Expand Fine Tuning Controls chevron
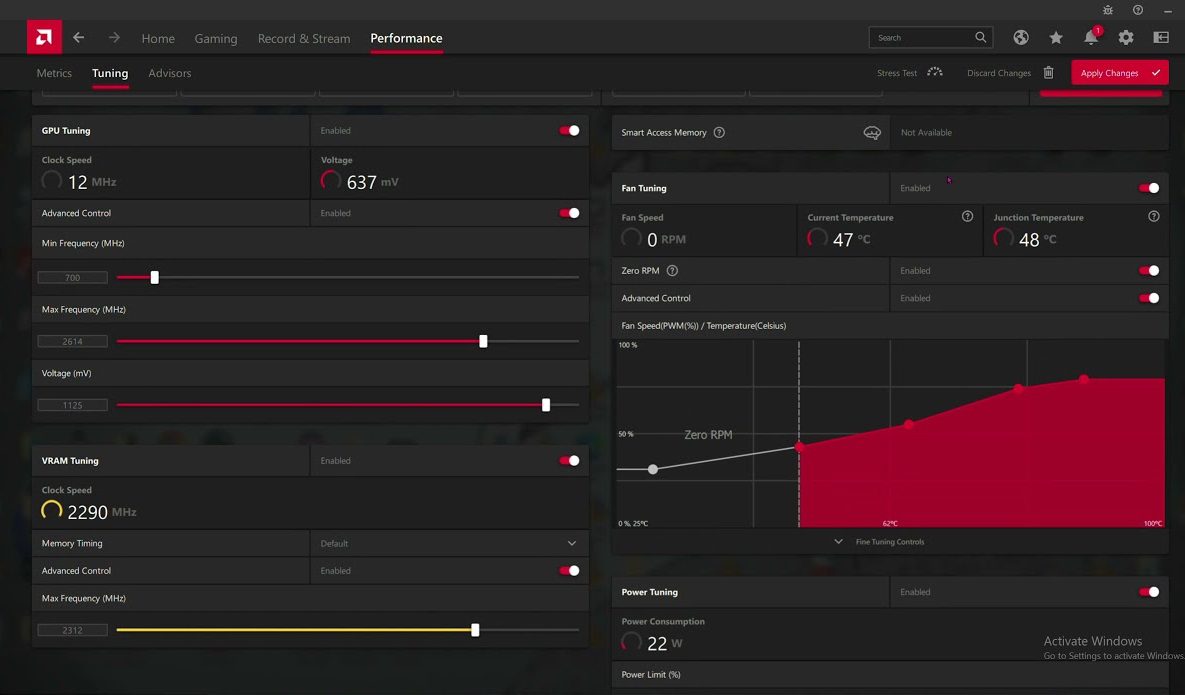The image size is (1185, 695). click(x=838, y=542)
